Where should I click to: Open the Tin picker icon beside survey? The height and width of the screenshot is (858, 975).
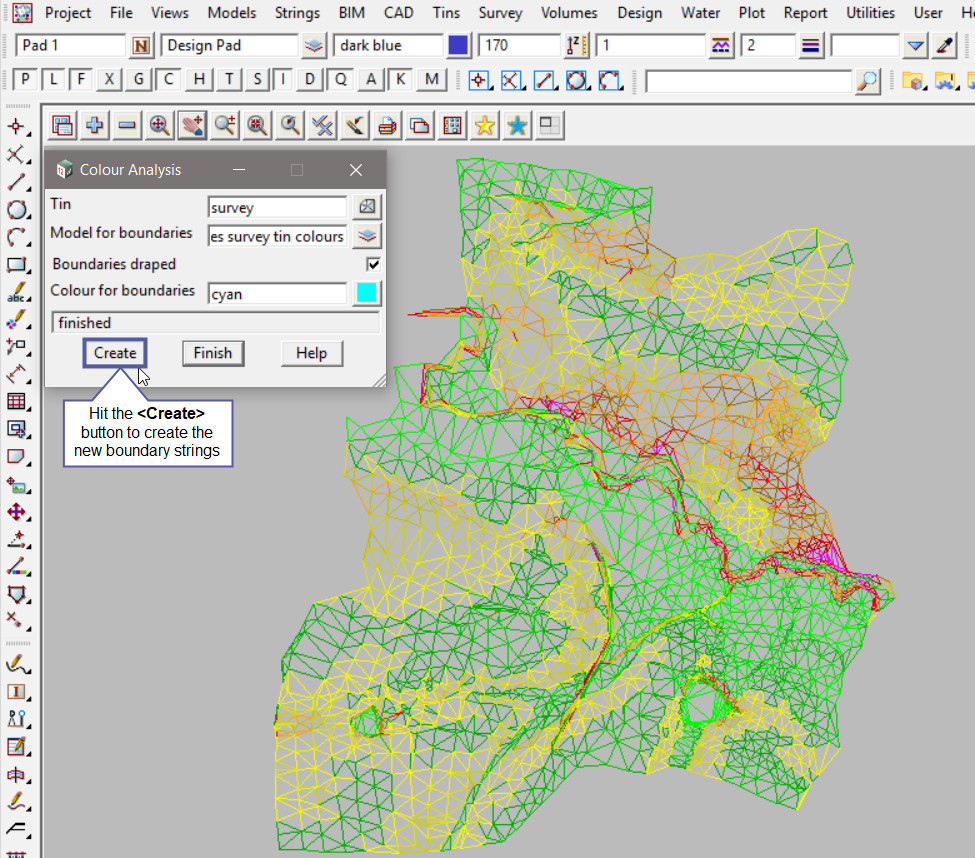click(x=368, y=207)
